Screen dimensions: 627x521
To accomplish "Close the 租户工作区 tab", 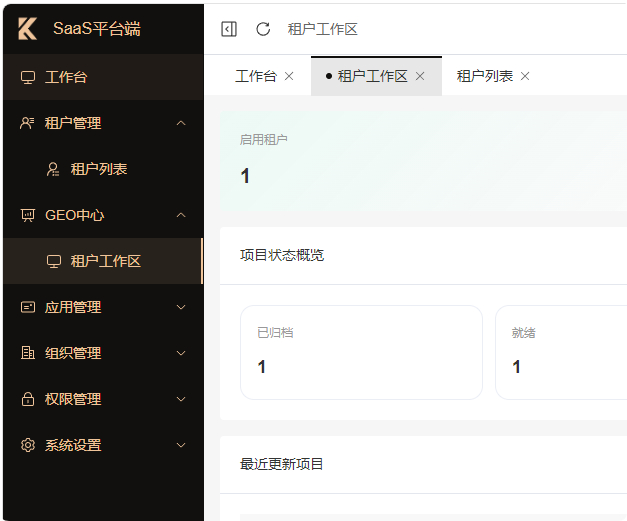I will (x=420, y=76).
